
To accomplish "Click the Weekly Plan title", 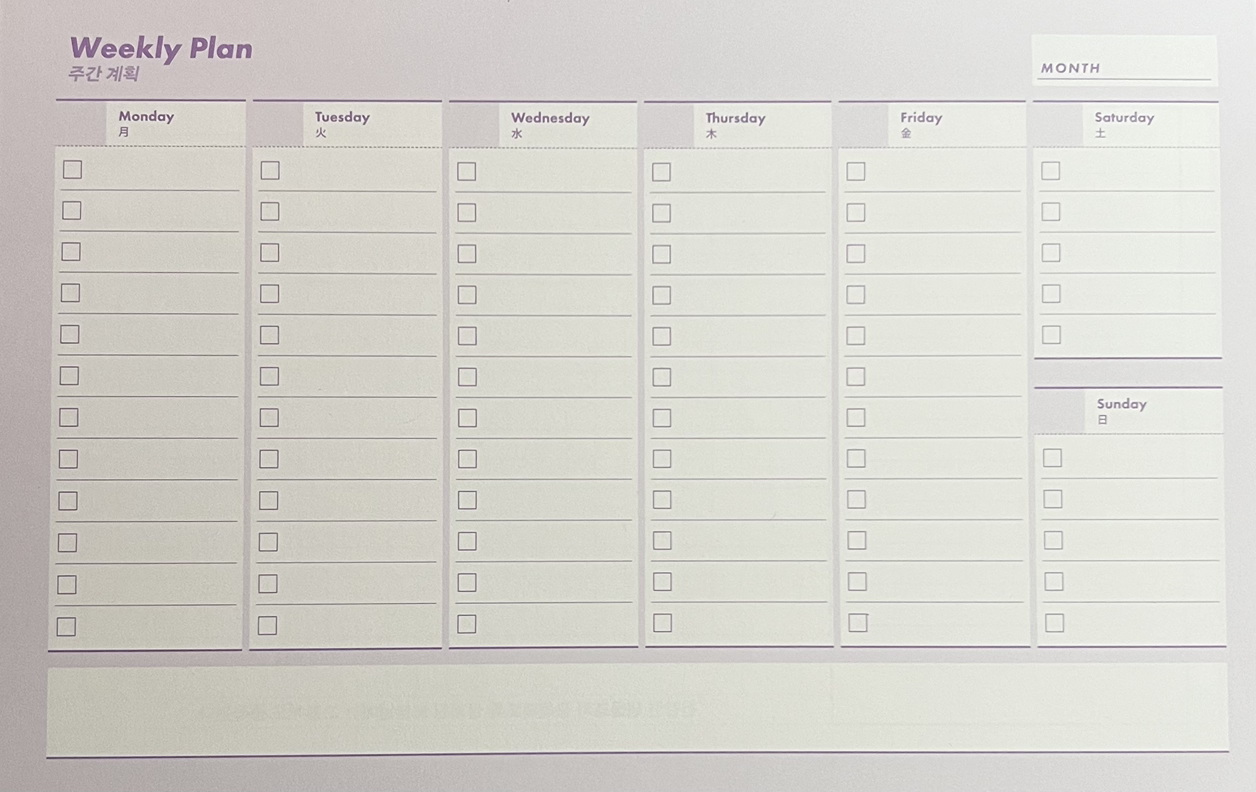I will pyautogui.click(x=161, y=48).
